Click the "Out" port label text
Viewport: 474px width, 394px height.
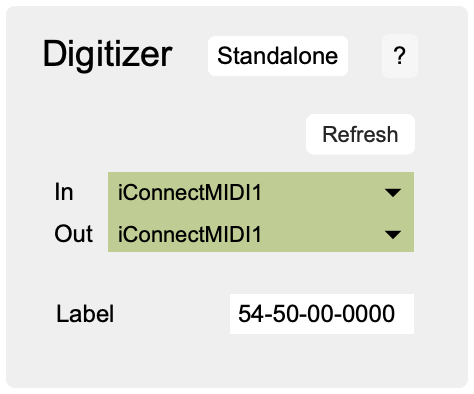tap(73, 234)
